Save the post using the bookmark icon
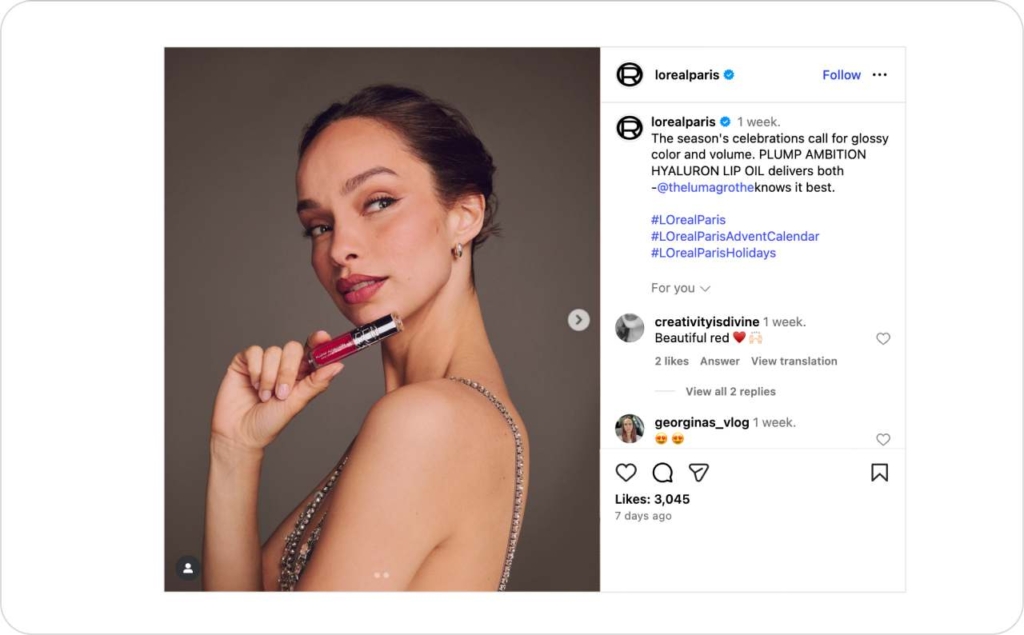Image resolution: width=1024 pixels, height=635 pixels. pyautogui.click(x=880, y=472)
